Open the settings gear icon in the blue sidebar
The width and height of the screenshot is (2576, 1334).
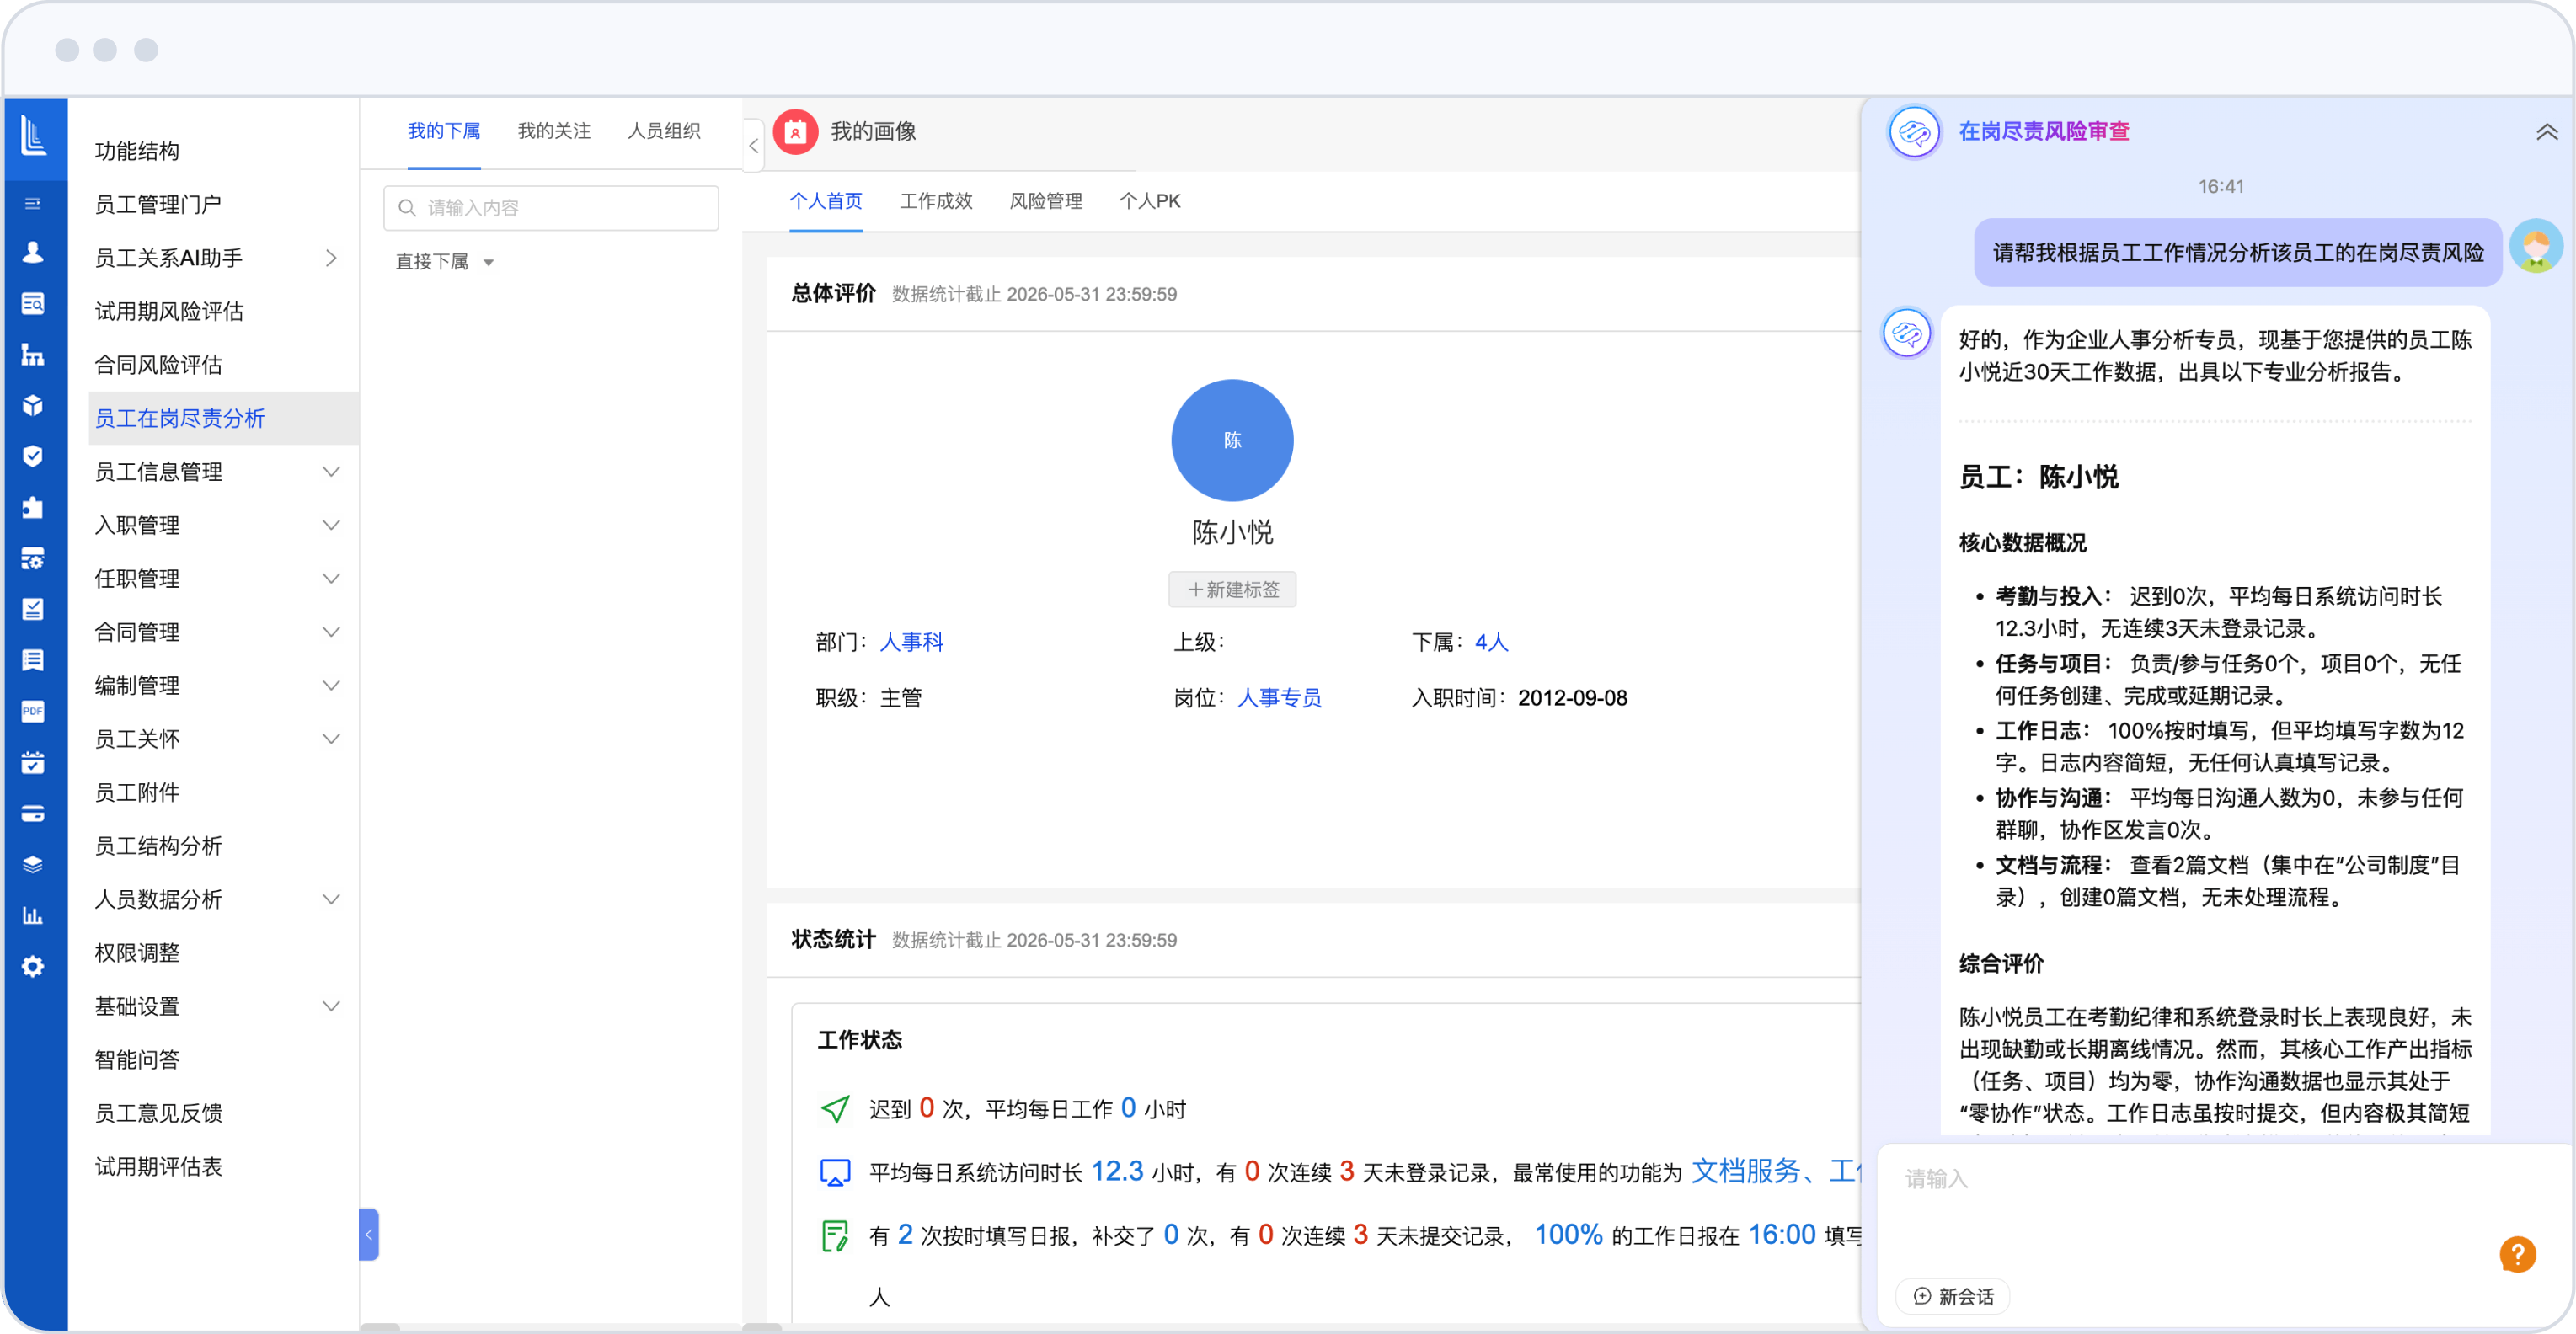[33, 967]
